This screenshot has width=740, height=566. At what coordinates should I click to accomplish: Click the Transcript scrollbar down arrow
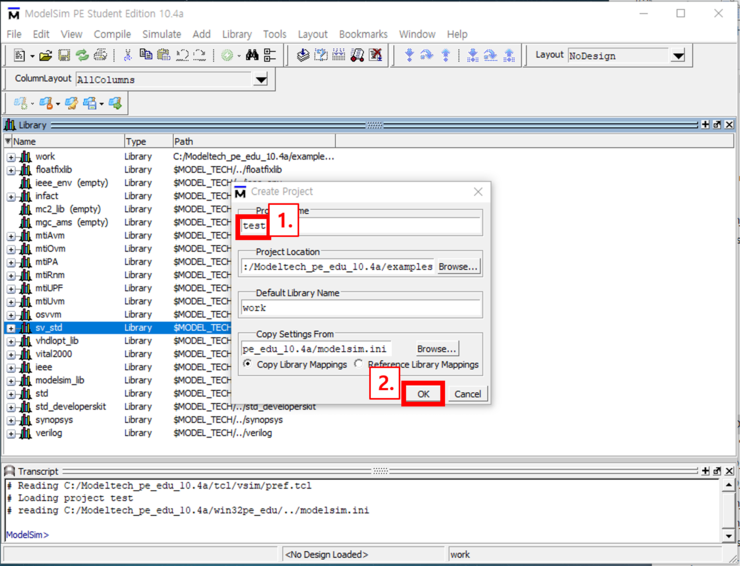[x=729, y=536]
